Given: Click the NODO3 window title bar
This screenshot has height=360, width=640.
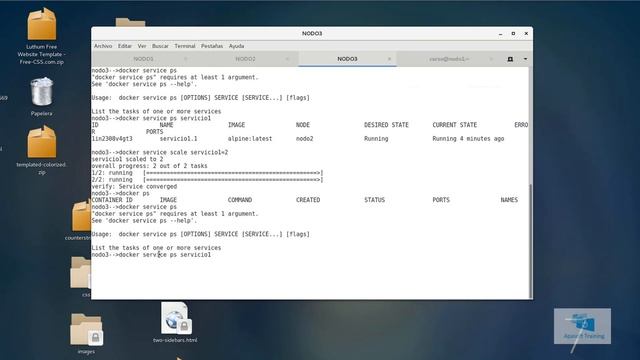Looking at the screenshot, I should coord(312,34).
